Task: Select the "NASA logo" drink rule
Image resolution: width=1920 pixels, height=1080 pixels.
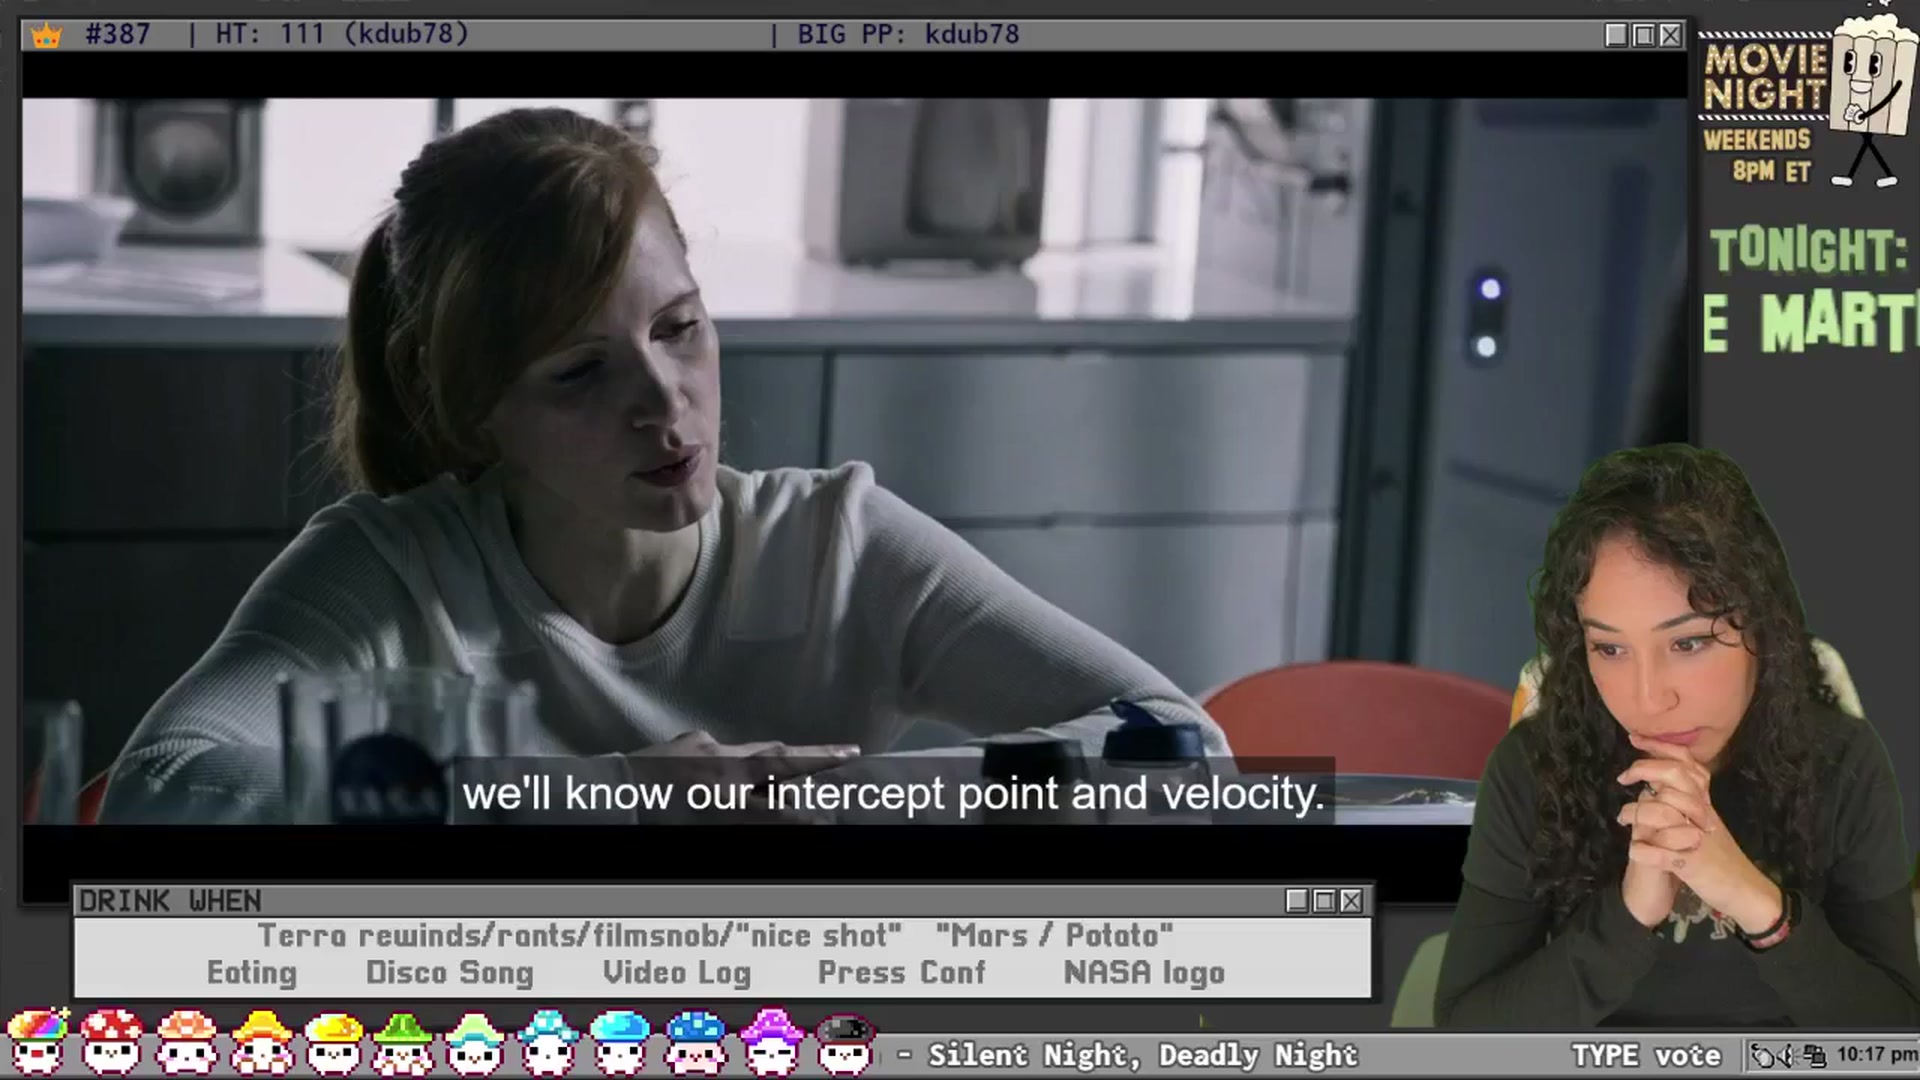Action: (1144, 973)
